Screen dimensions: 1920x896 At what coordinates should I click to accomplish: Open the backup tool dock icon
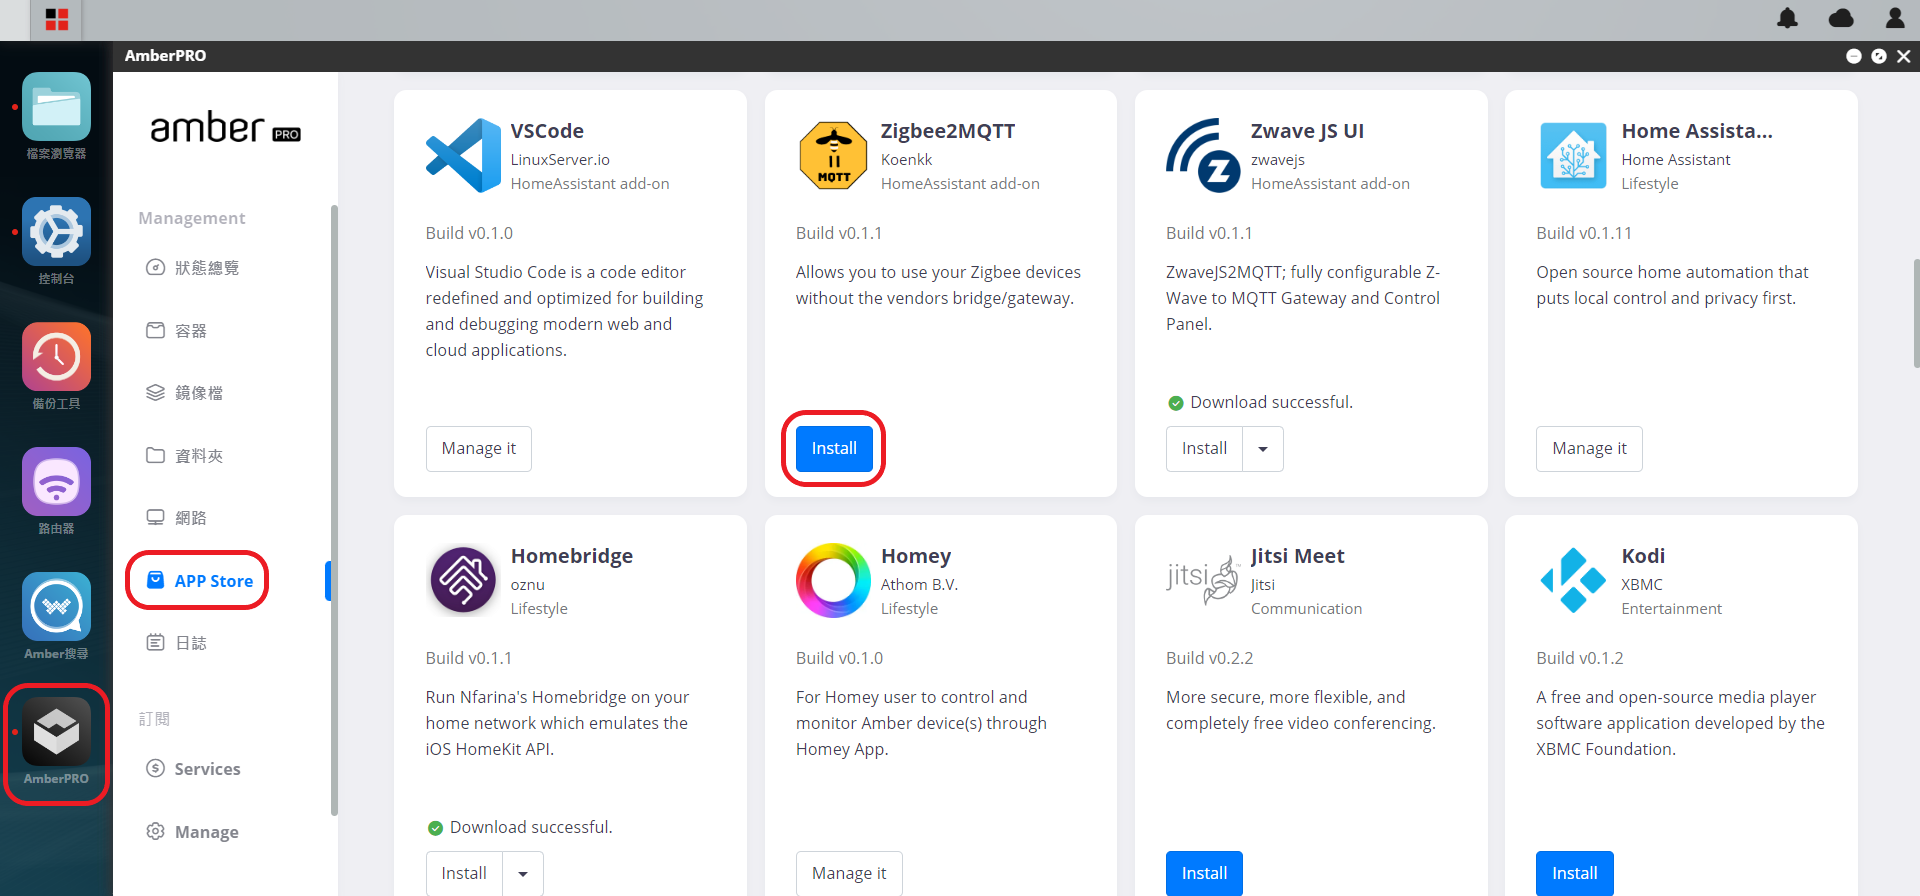[x=56, y=357]
